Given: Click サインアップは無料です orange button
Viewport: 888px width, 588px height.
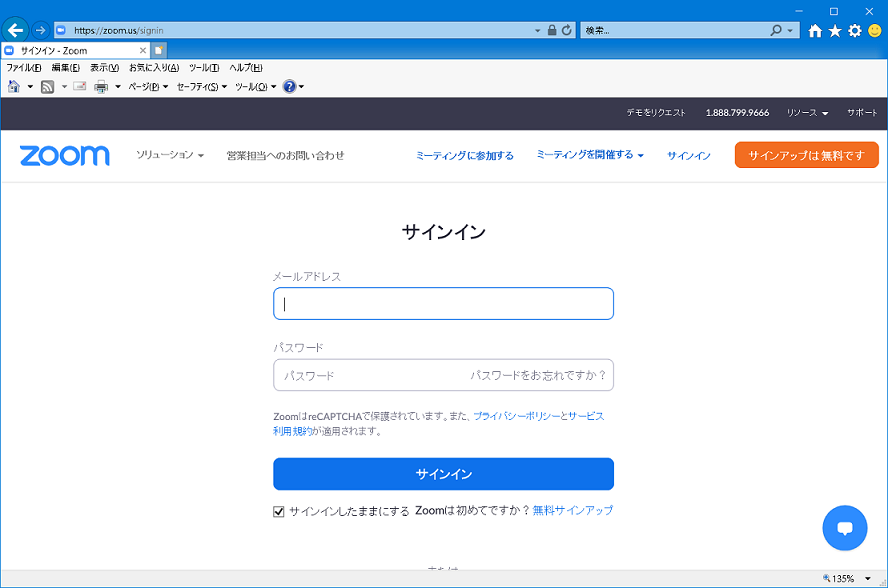Looking at the screenshot, I should pyautogui.click(x=806, y=155).
